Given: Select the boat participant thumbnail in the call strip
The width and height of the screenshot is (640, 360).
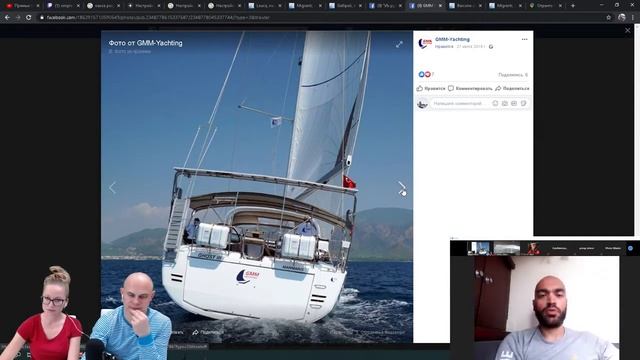Looking at the screenshot, I should pos(507,248).
